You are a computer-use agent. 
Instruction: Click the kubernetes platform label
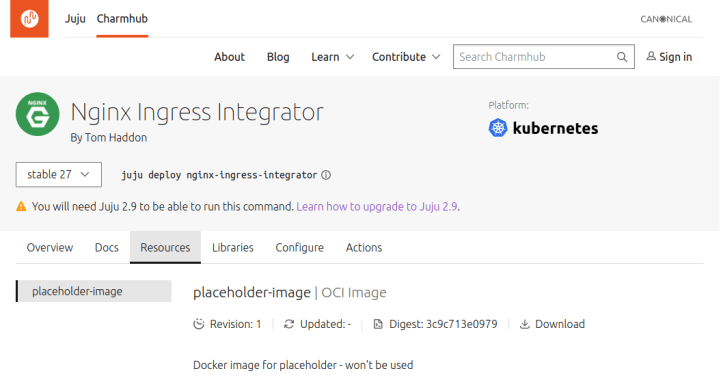tap(555, 128)
